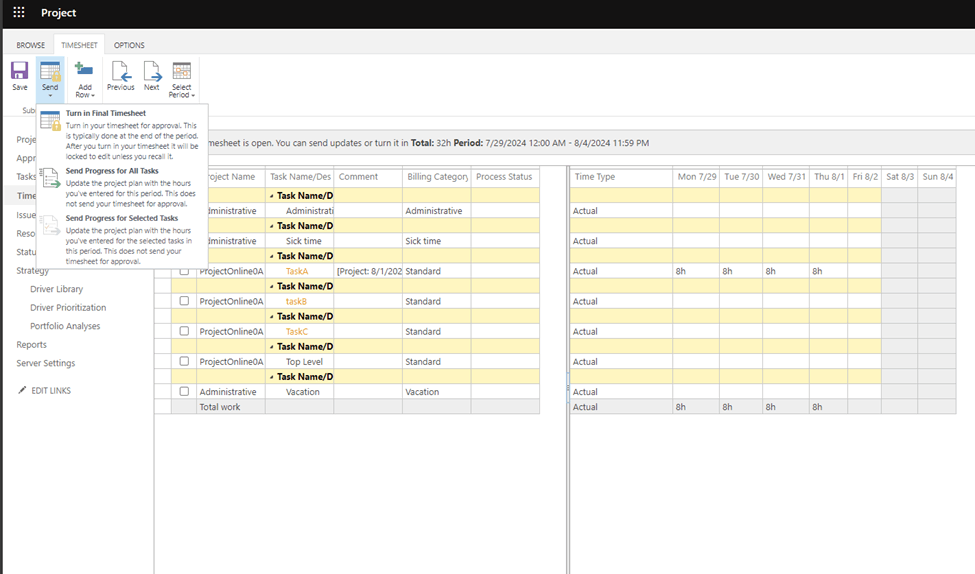
Task: Switch to the TIMESHEET tab
Action: (79, 45)
